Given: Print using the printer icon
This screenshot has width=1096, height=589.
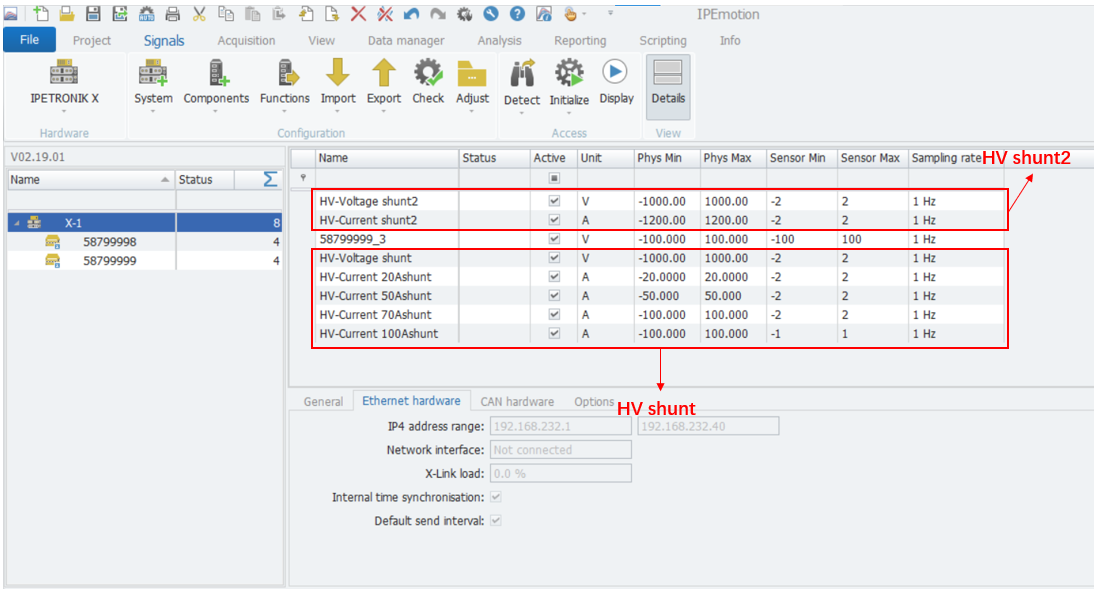Looking at the screenshot, I should [173, 13].
